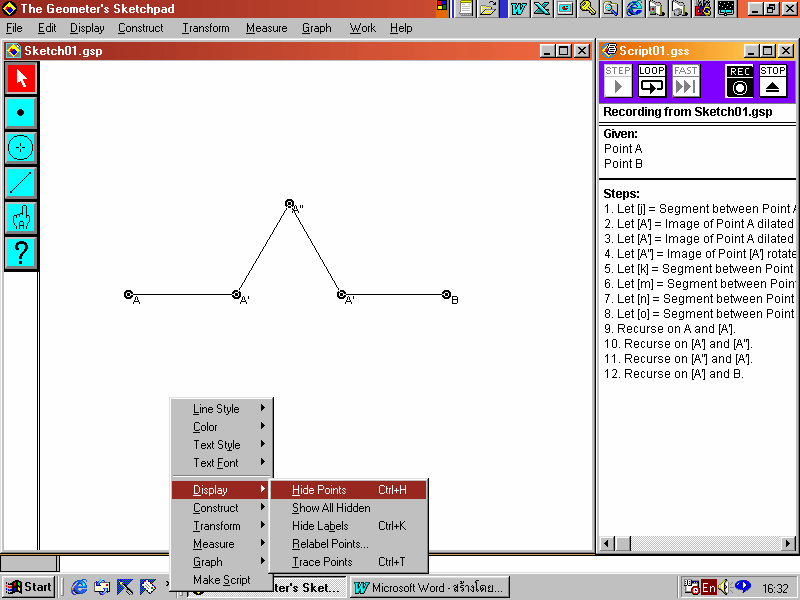This screenshot has width=800, height=600.
Task: Click the Office shortcut bar PowerPoint icon
Action: 565,8
